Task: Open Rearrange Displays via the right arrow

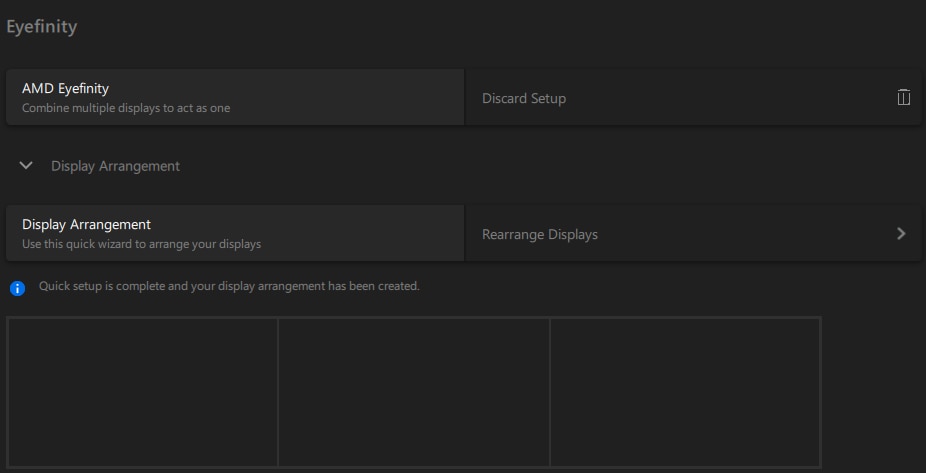Action: click(x=901, y=234)
